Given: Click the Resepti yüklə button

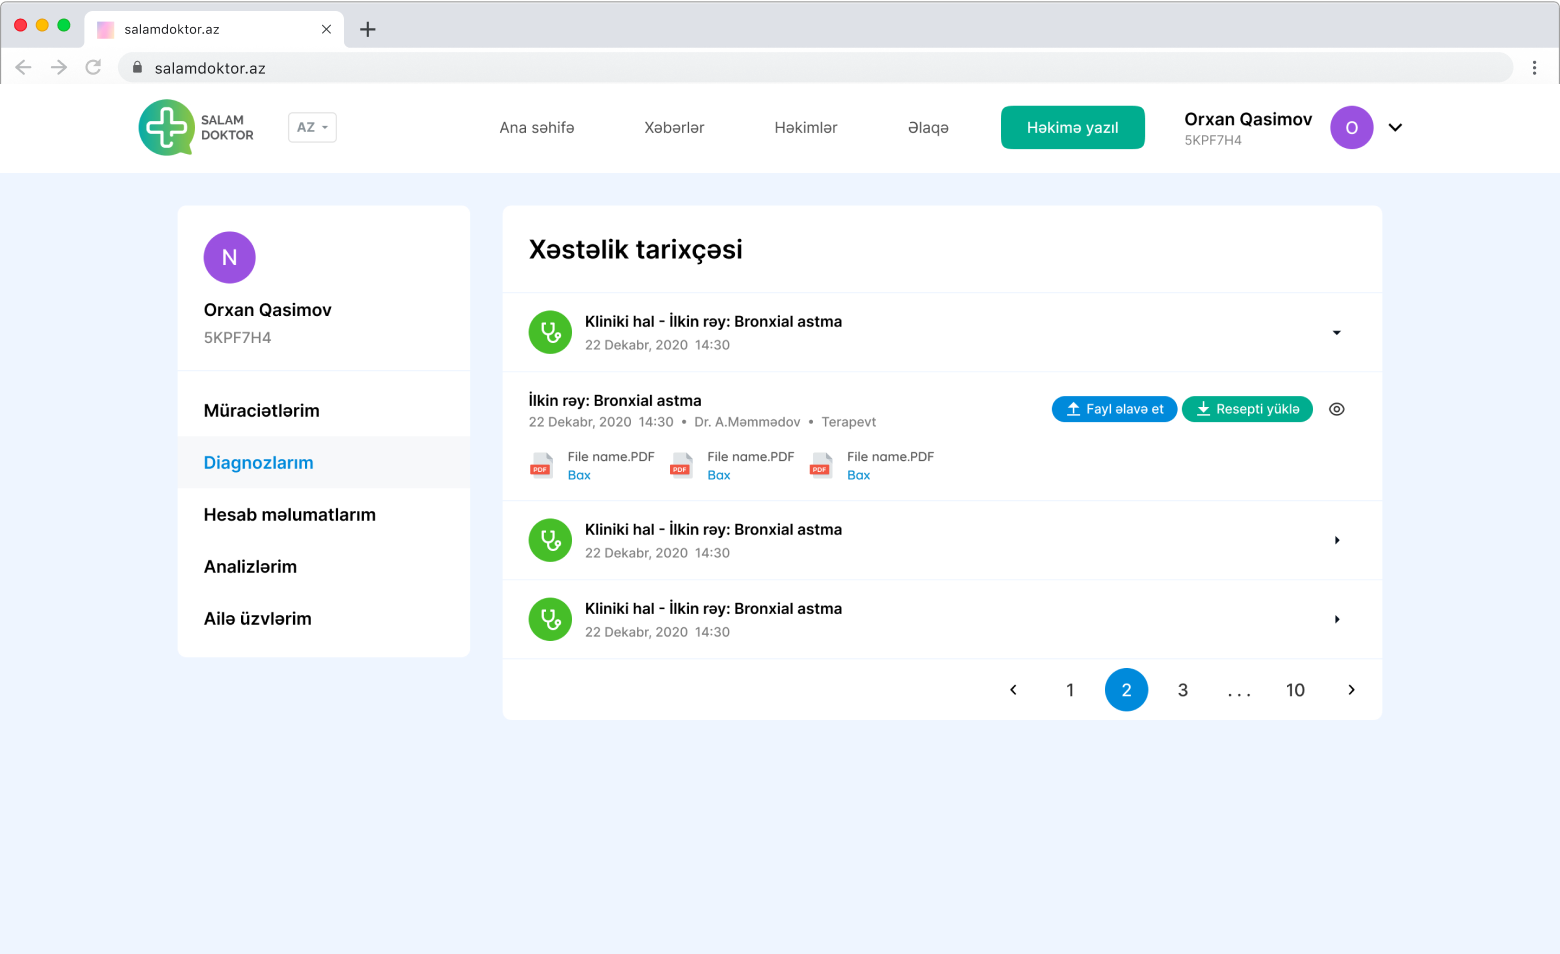Looking at the screenshot, I should point(1247,409).
